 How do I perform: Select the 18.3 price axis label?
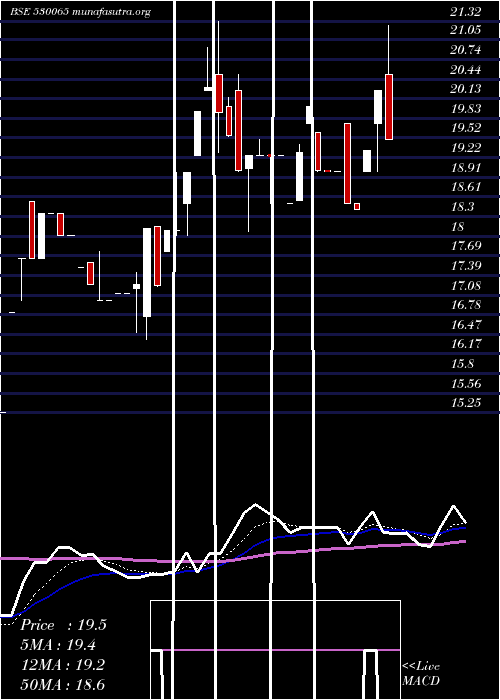462,207
